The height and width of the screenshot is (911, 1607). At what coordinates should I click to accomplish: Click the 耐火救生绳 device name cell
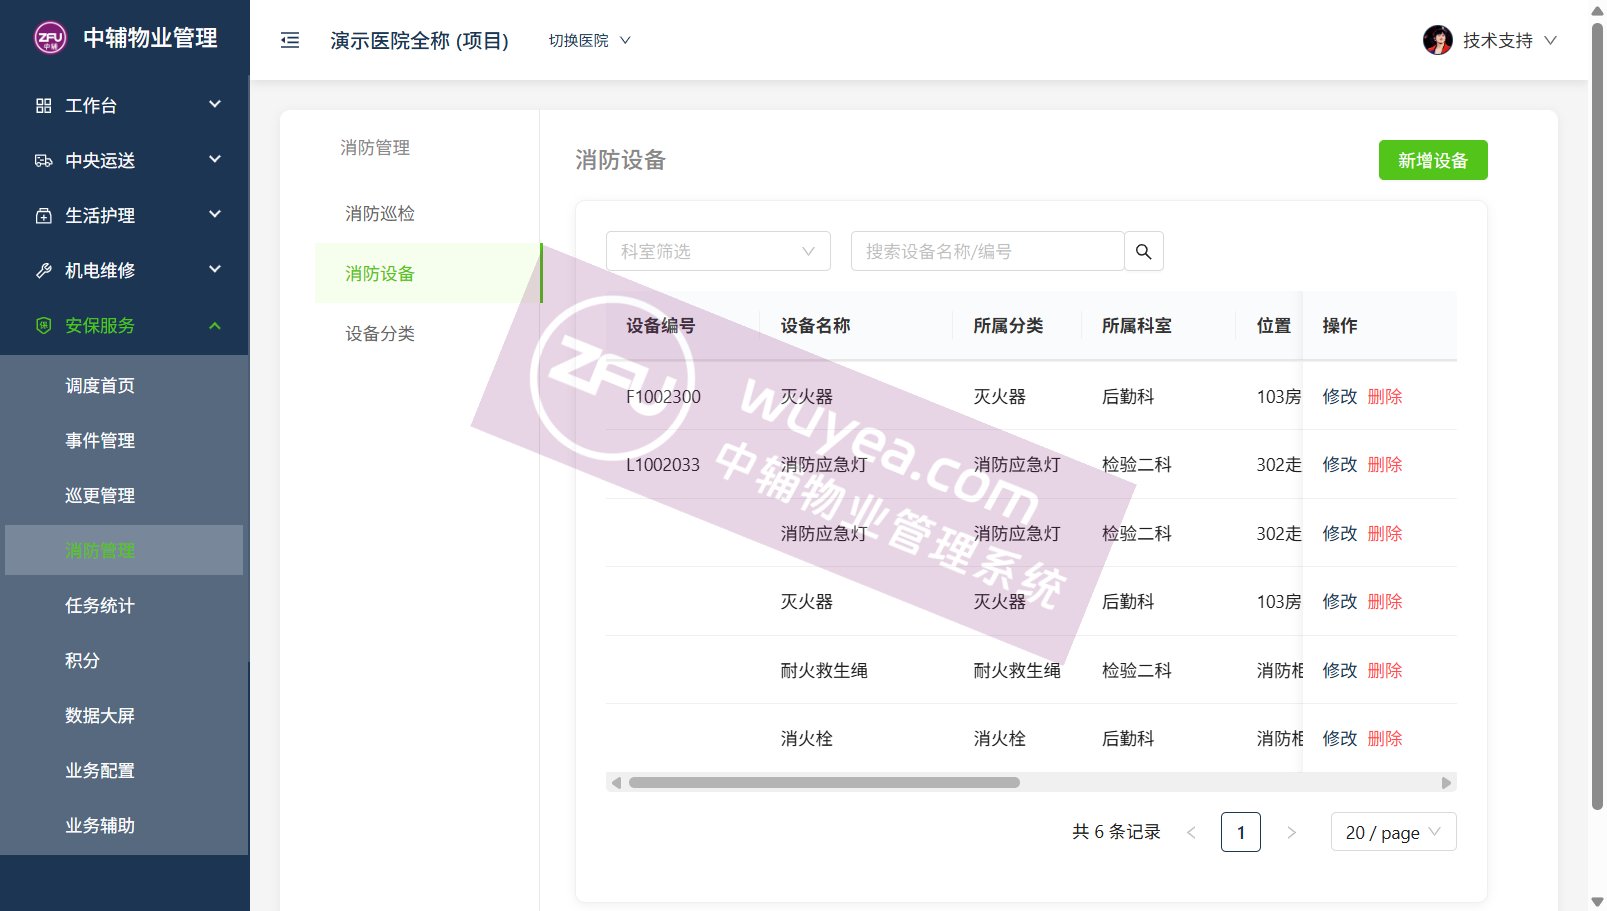[824, 670]
